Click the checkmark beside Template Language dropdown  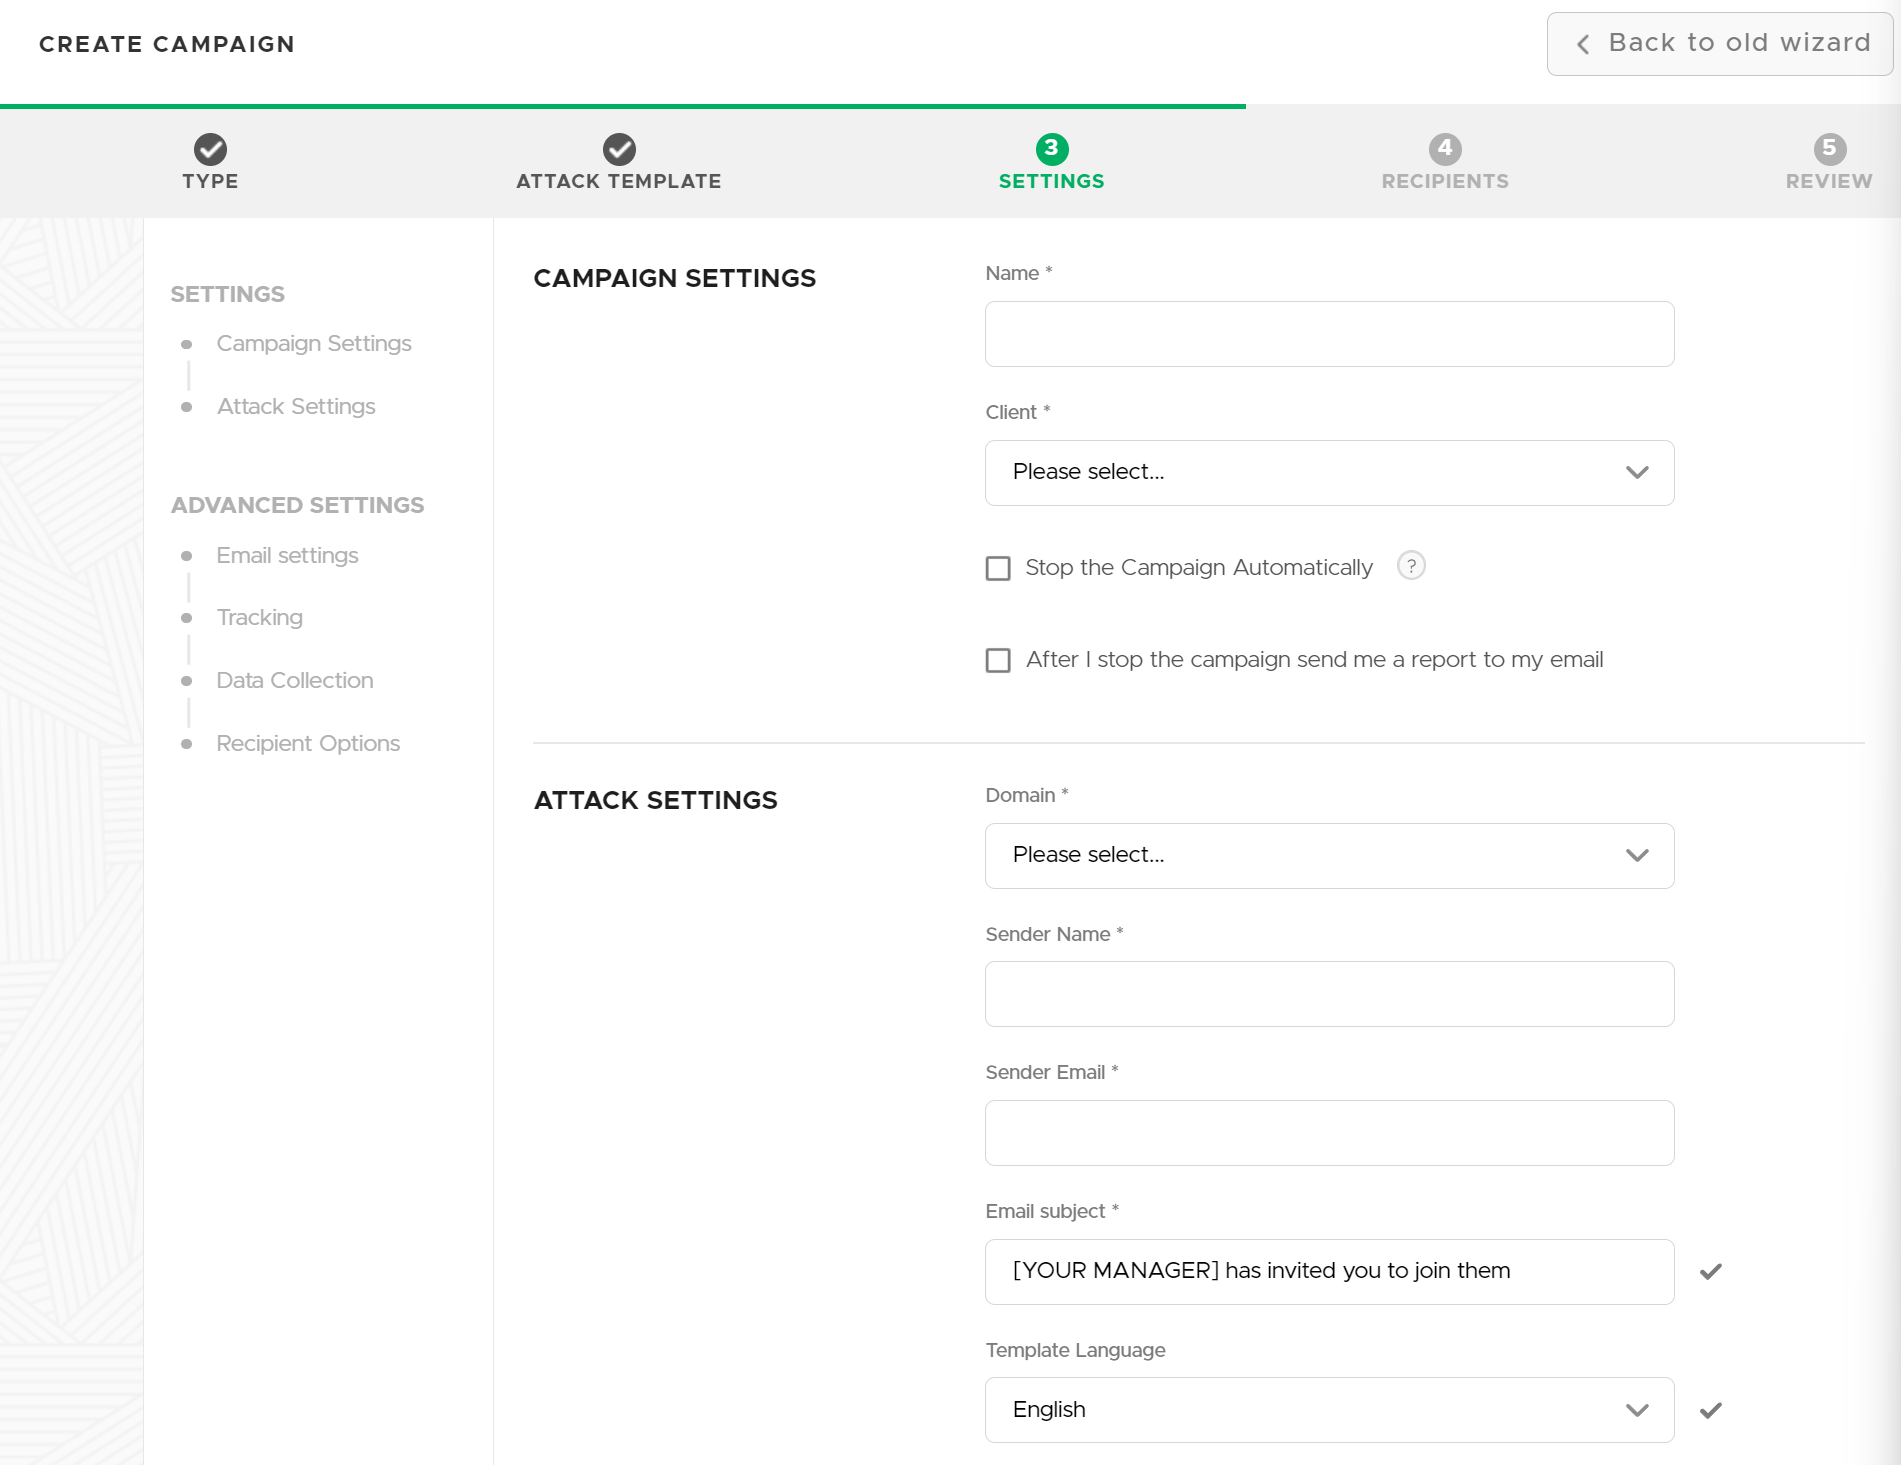click(x=1710, y=1410)
